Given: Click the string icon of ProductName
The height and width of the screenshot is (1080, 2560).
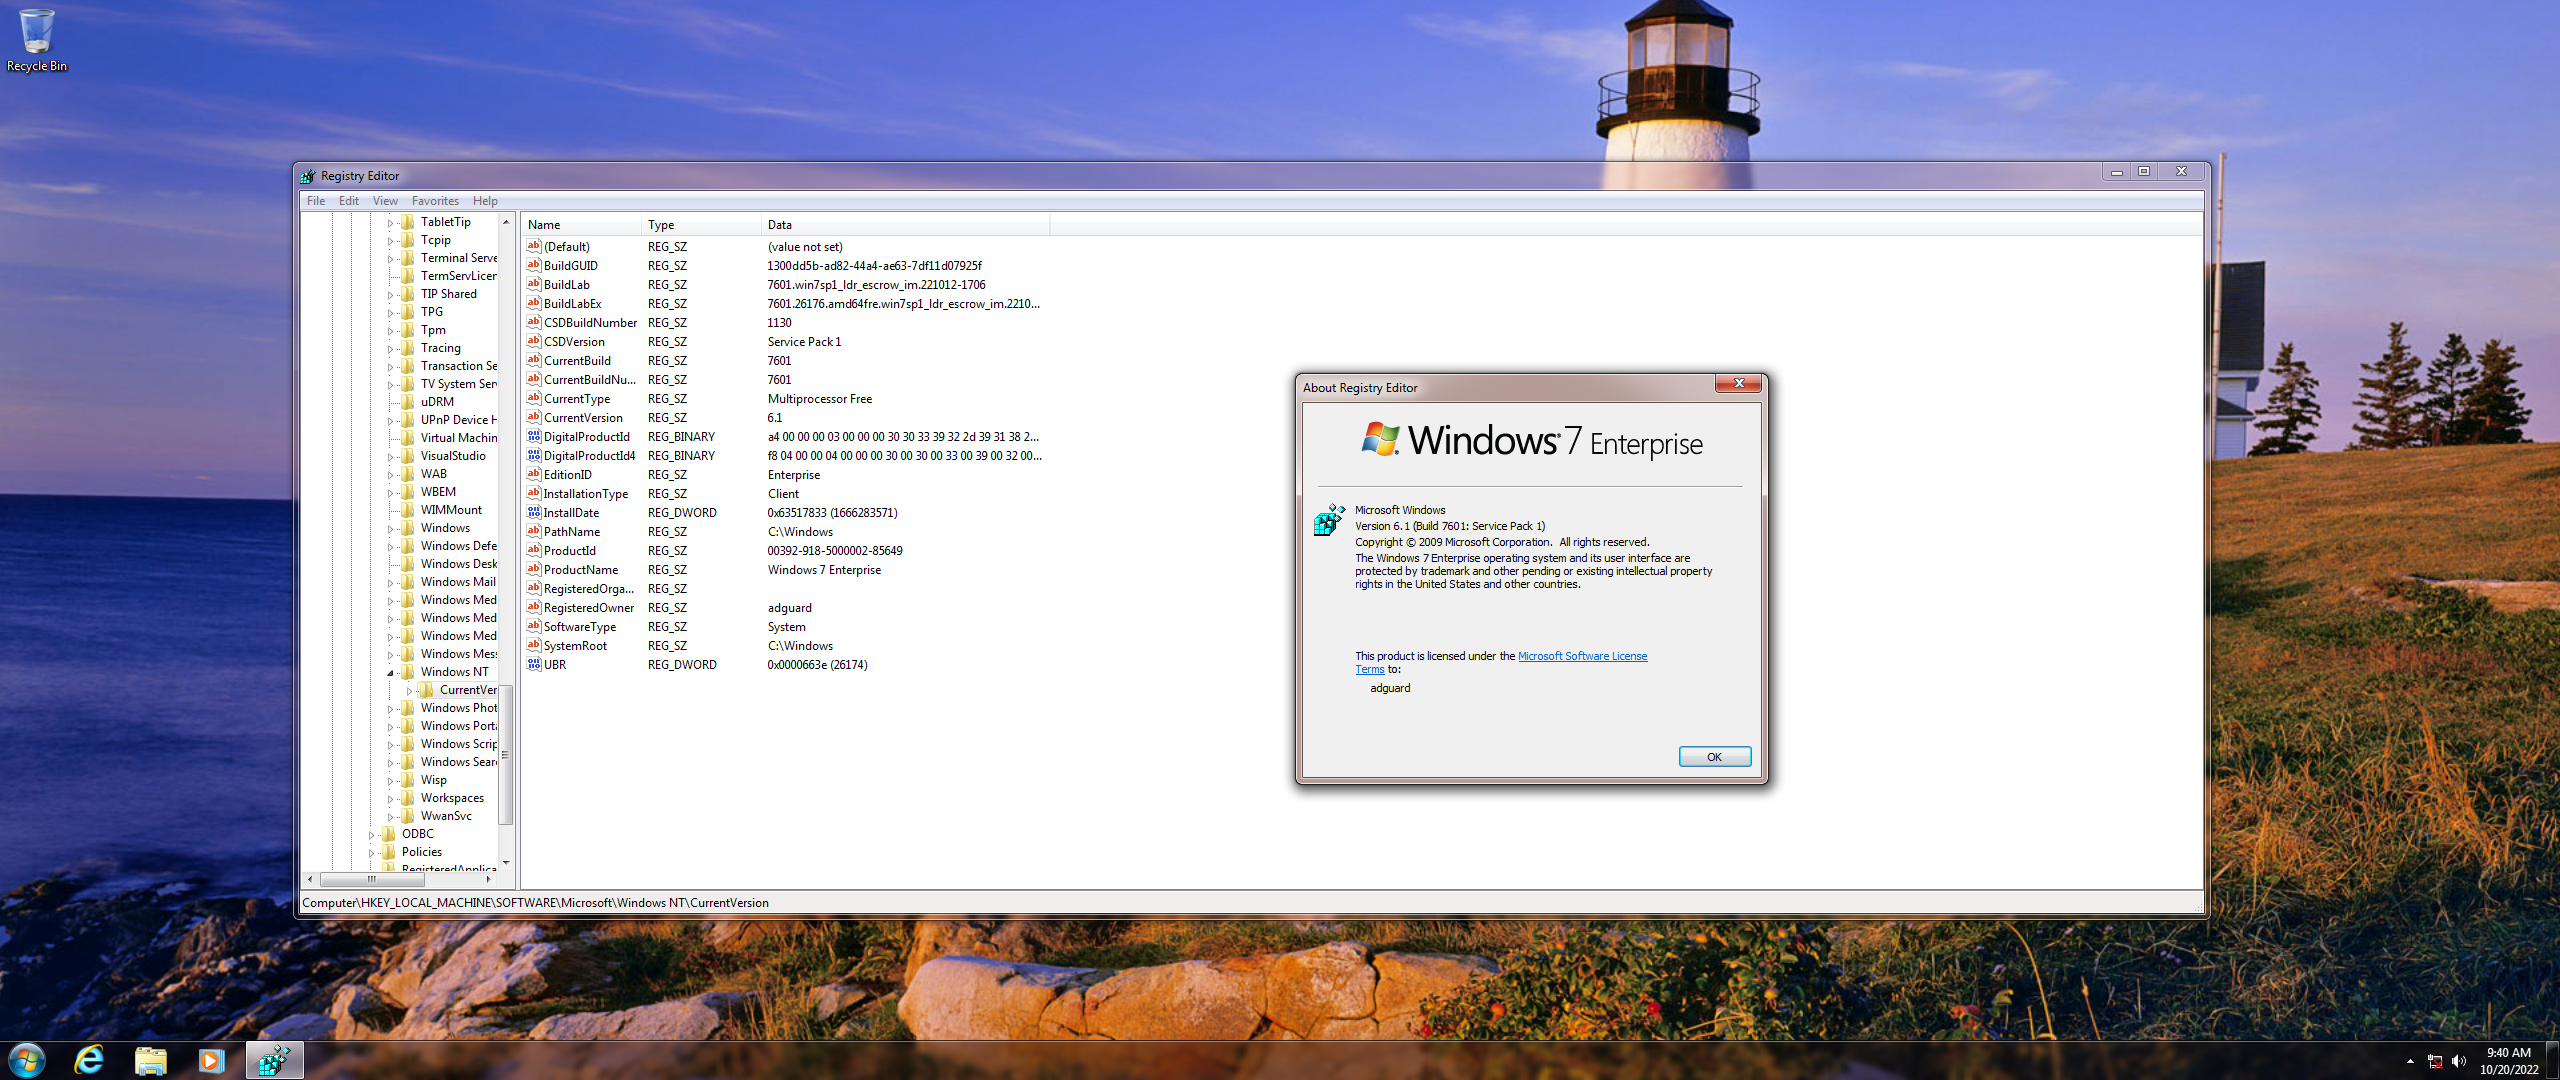Looking at the screenshot, I should coord(534,569).
